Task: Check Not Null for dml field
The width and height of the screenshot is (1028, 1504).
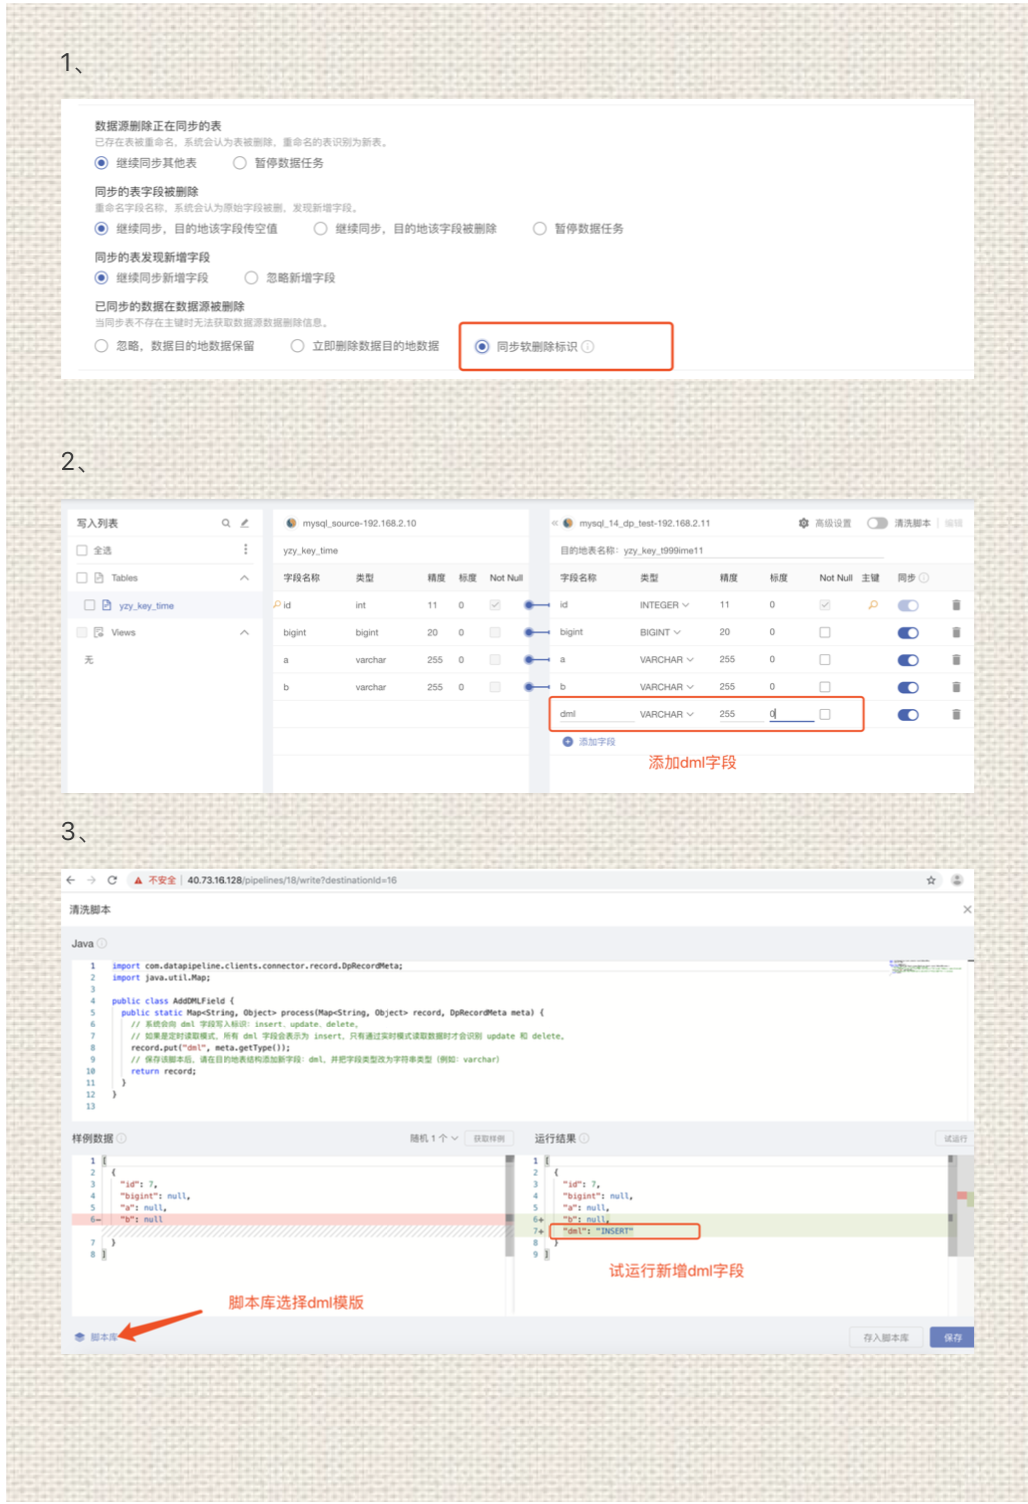Action: 824,714
